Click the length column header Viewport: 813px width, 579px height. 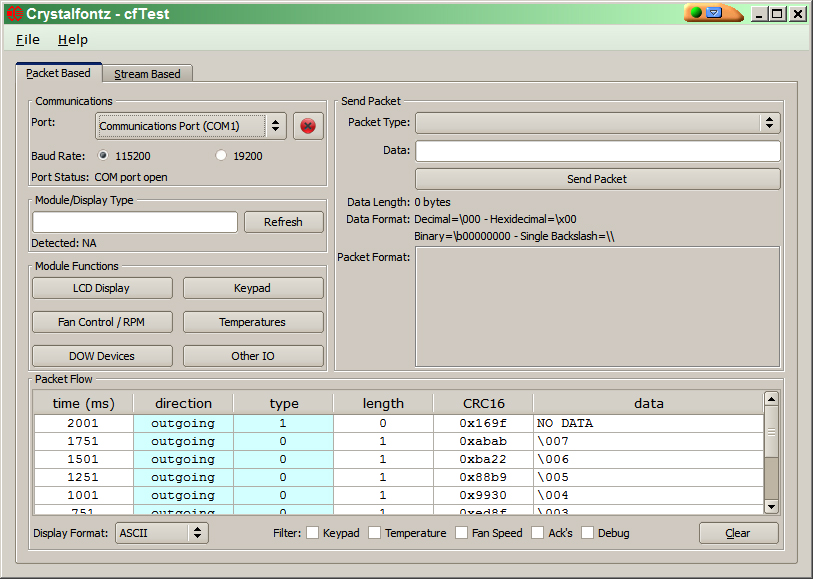383,403
